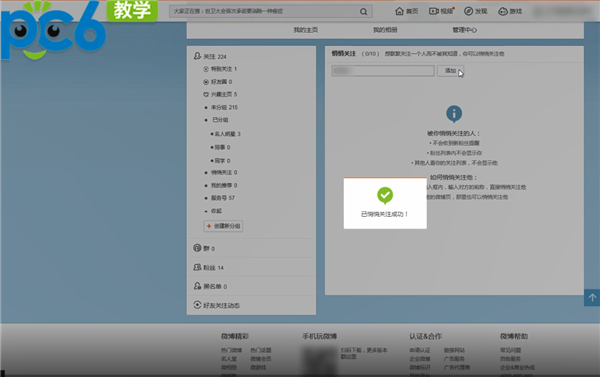Click the blue info icon
Image resolution: width=600 pixels, height=377 pixels.
tap(454, 114)
